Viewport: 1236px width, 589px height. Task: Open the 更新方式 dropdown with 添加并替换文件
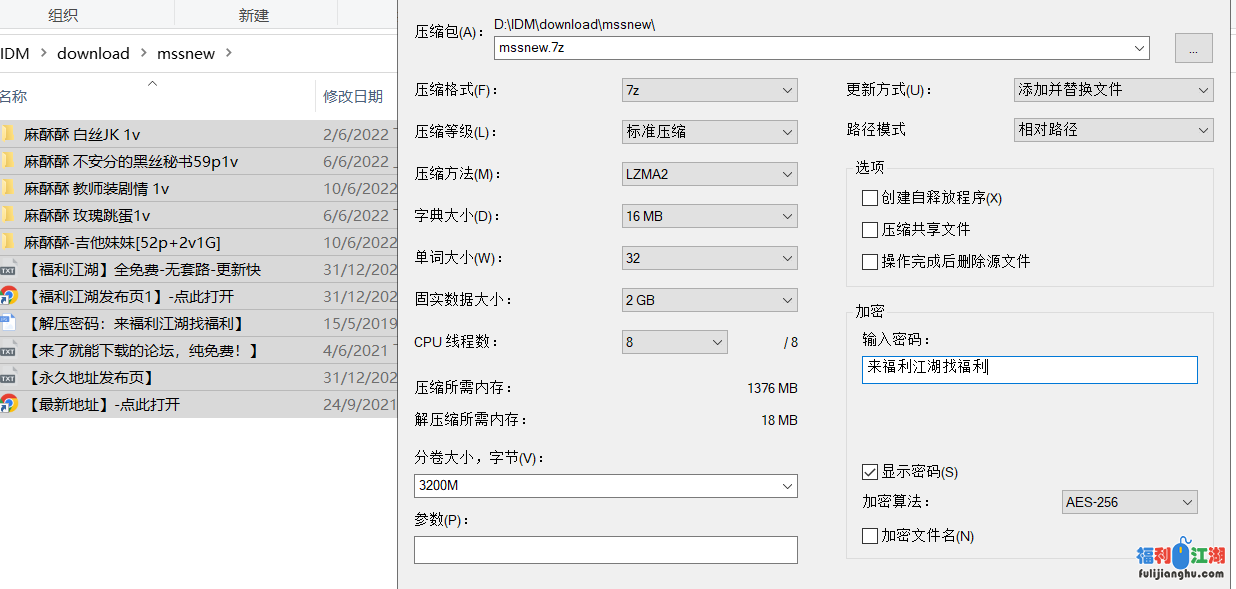tap(1113, 90)
